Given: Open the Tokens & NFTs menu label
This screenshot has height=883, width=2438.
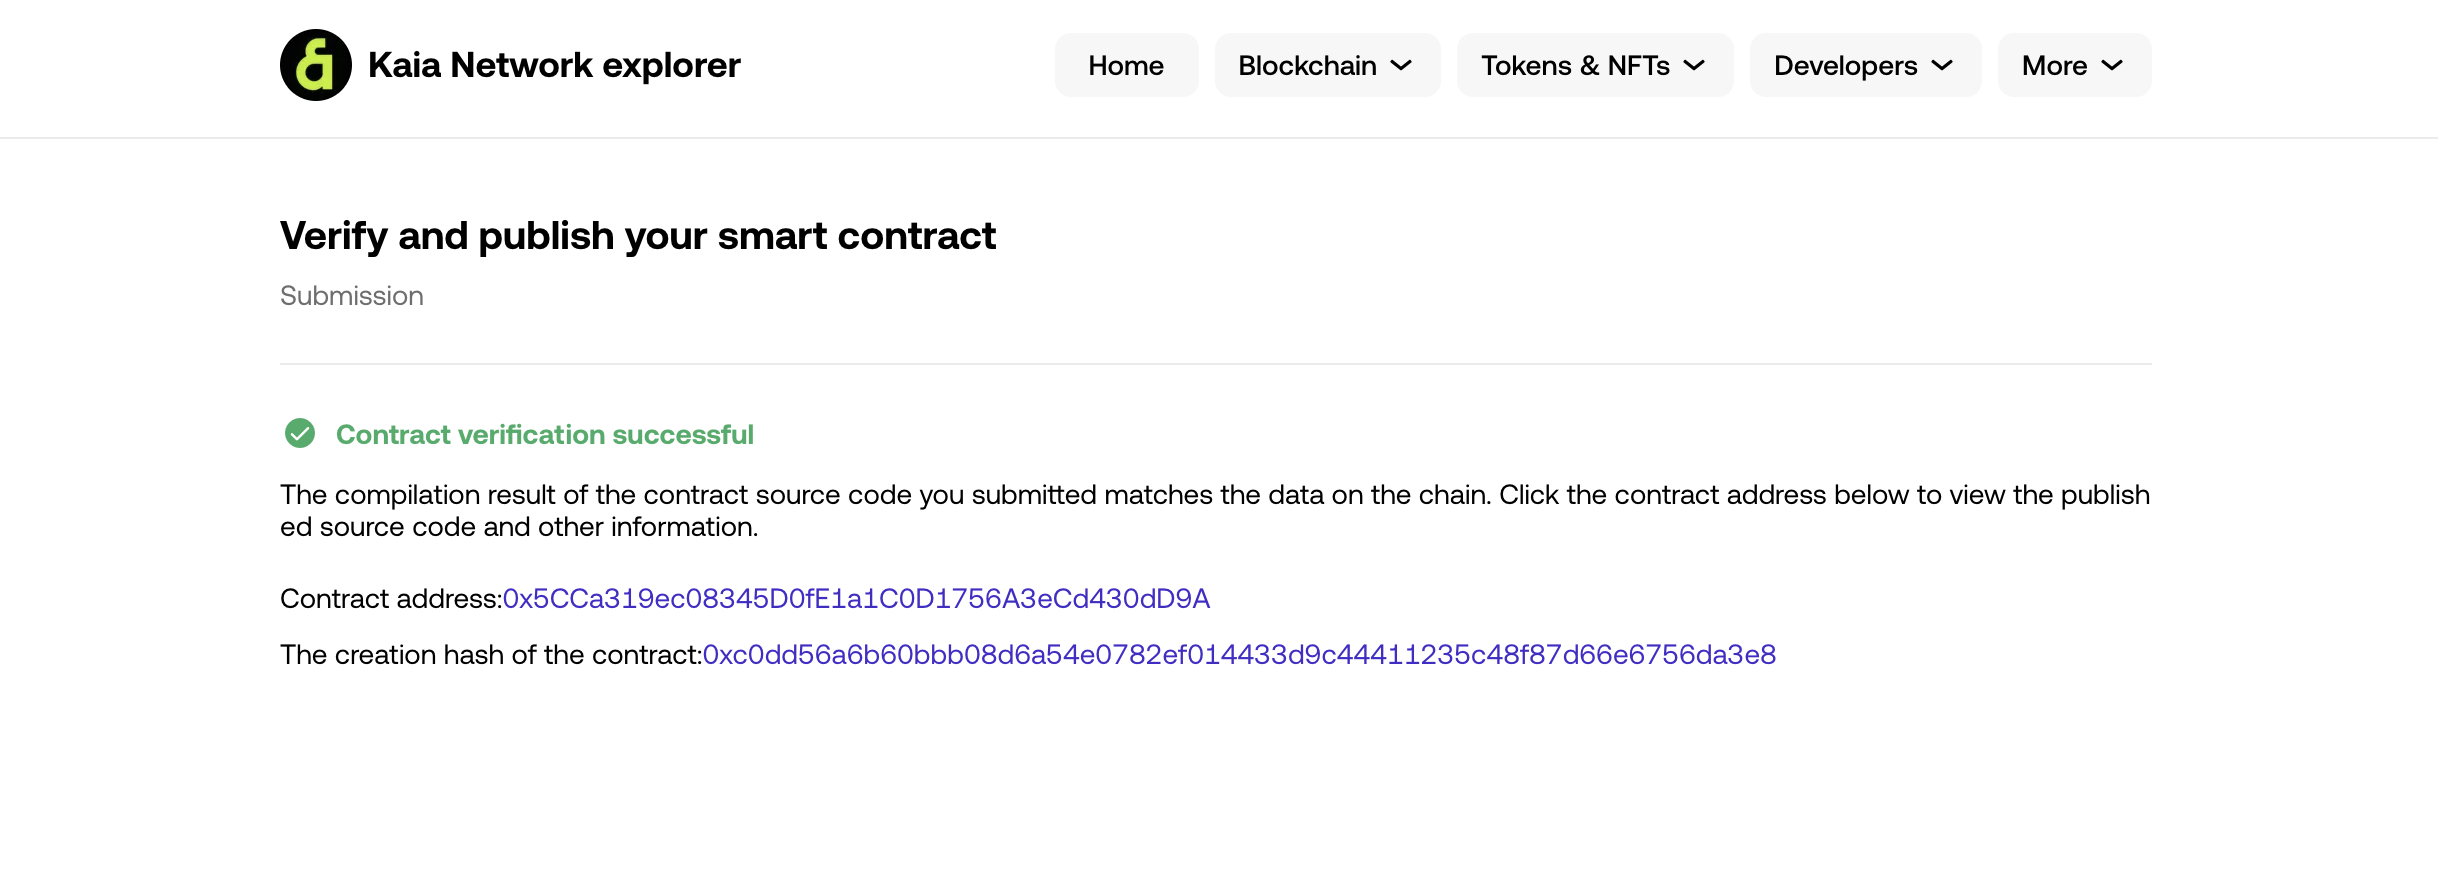Looking at the screenshot, I should [x=1575, y=65].
